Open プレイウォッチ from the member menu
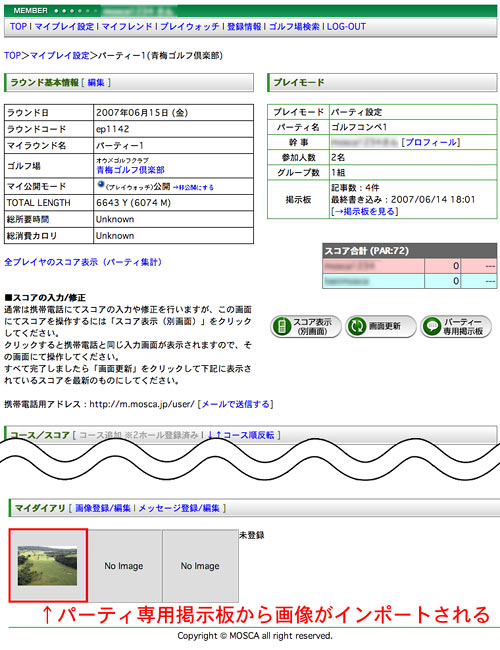The height and width of the screenshot is (650, 500). click(x=189, y=27)
